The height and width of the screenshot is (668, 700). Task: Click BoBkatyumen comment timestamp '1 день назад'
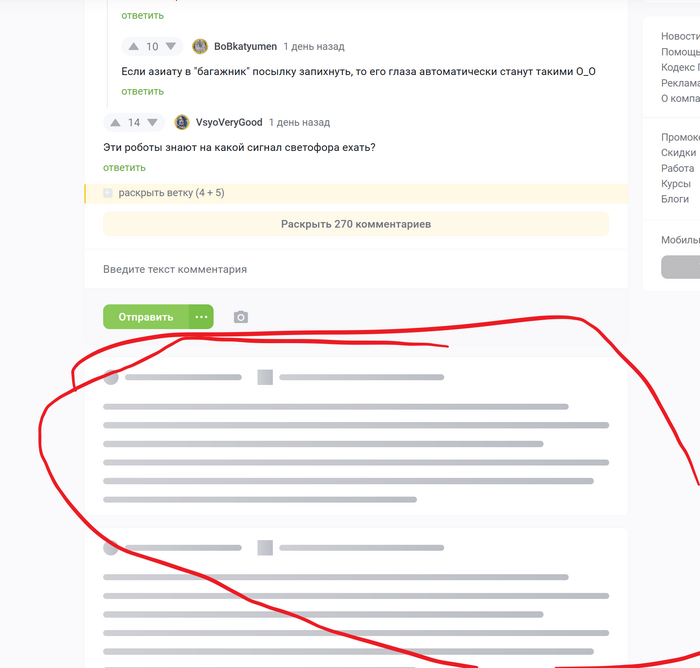point(314,46)
